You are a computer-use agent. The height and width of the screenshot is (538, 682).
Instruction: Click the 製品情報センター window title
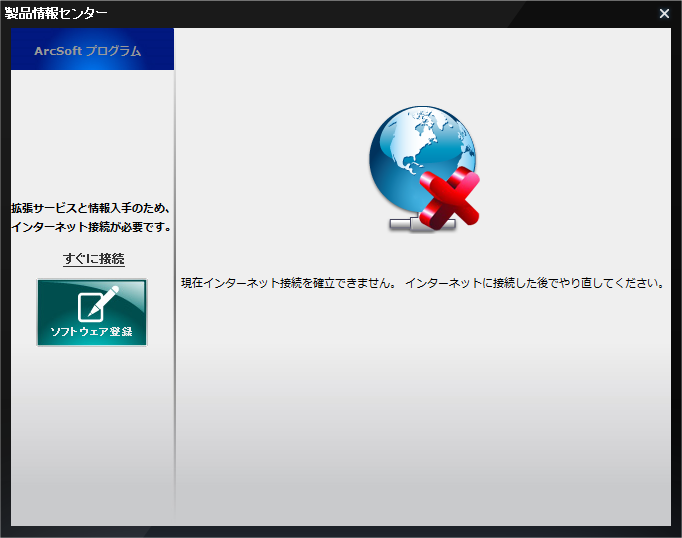click(x=56, y=13)
